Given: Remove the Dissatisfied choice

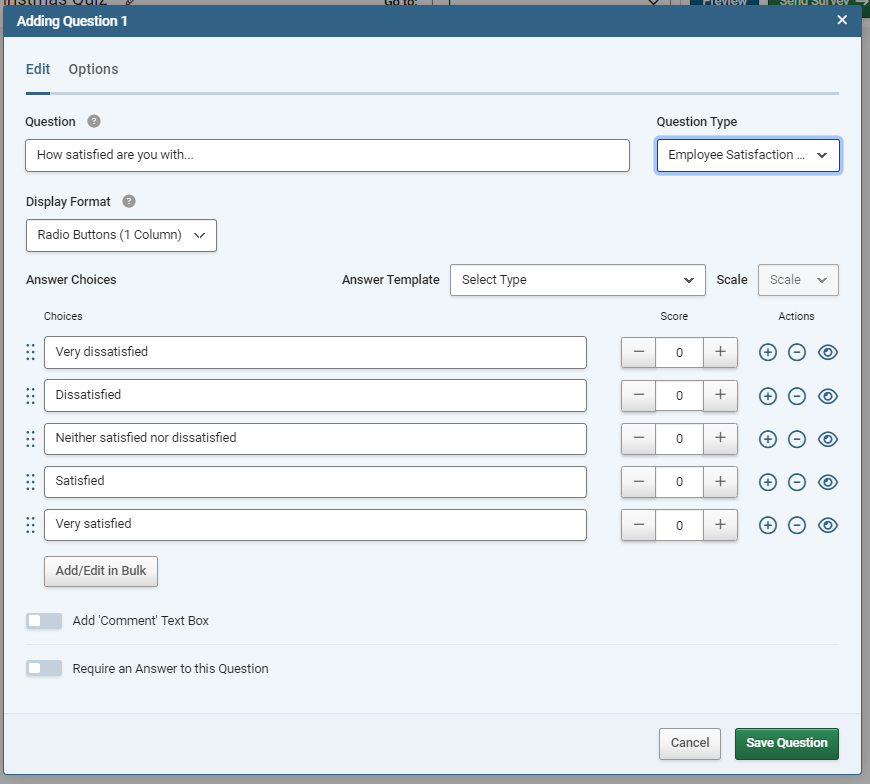Looking at the screenshot, I should (797, 396).
